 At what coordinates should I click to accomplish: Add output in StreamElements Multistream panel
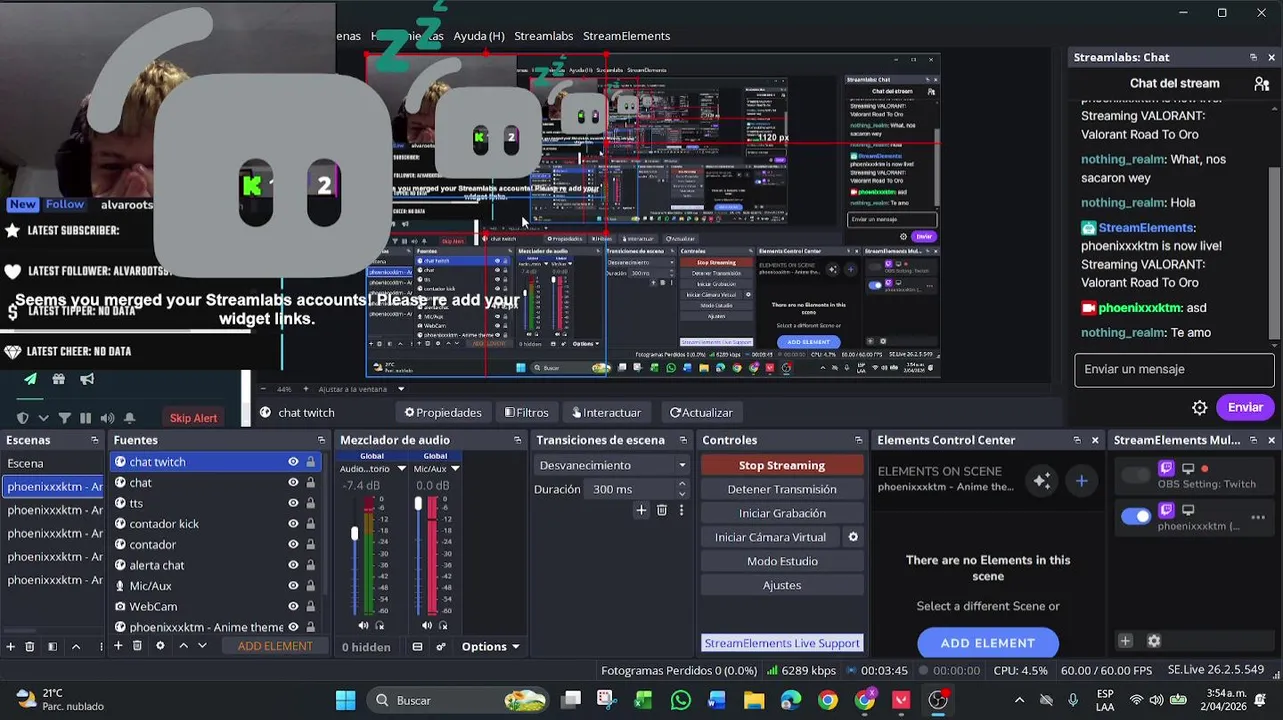[1125, 641]
